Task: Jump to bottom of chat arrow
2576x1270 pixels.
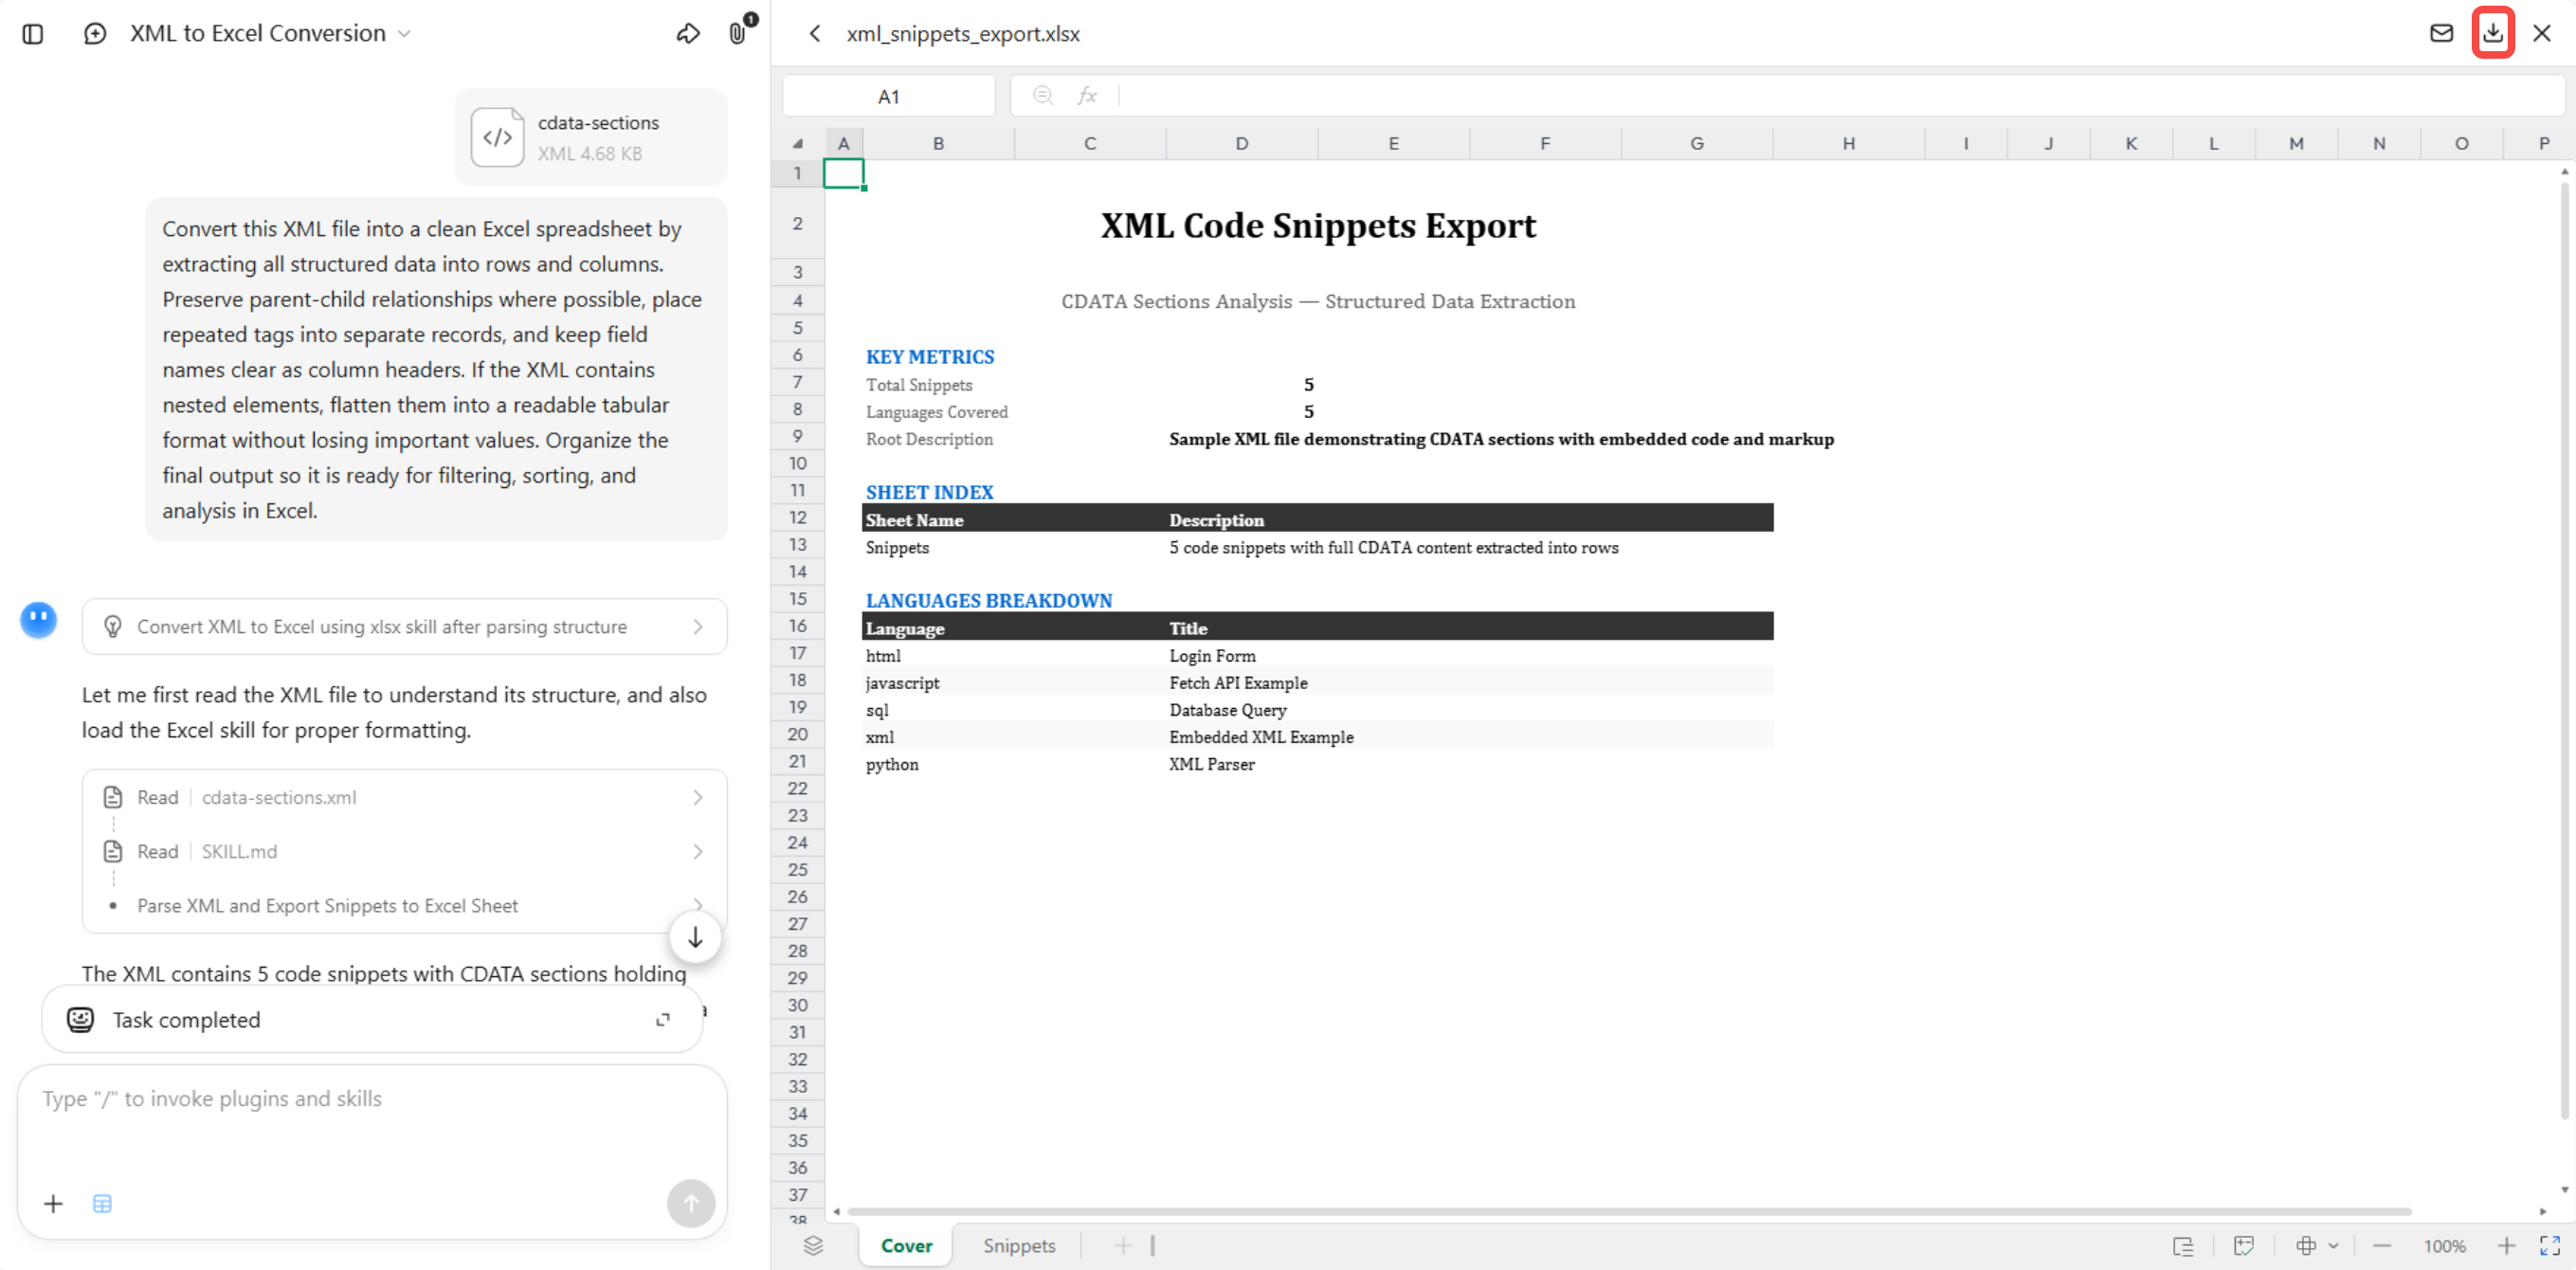Action: click(x=695, y=938)
